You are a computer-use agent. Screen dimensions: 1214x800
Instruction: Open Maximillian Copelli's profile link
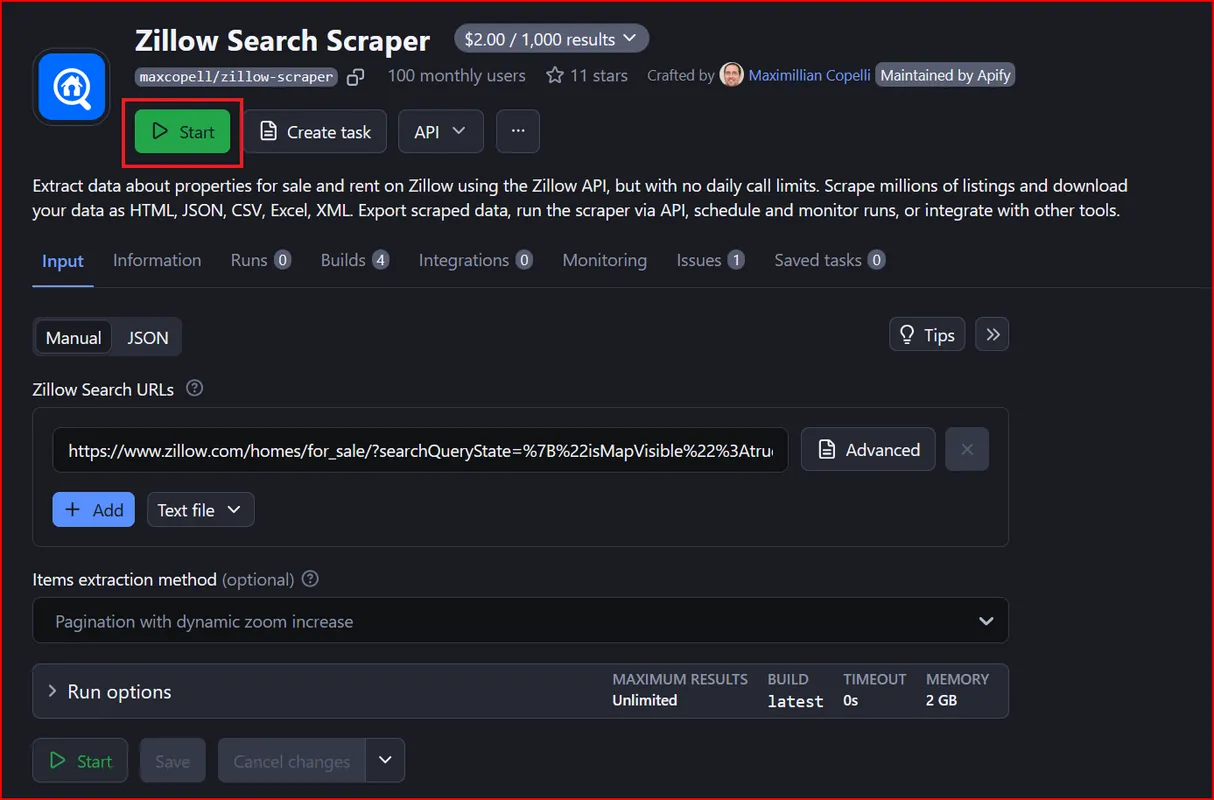[x=809, y=75]
